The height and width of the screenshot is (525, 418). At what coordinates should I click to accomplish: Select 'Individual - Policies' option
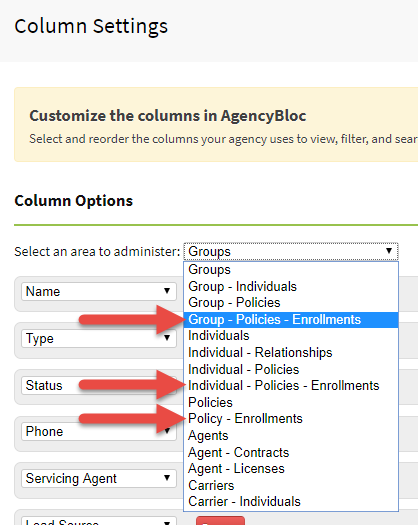click(x=291, y=369)
